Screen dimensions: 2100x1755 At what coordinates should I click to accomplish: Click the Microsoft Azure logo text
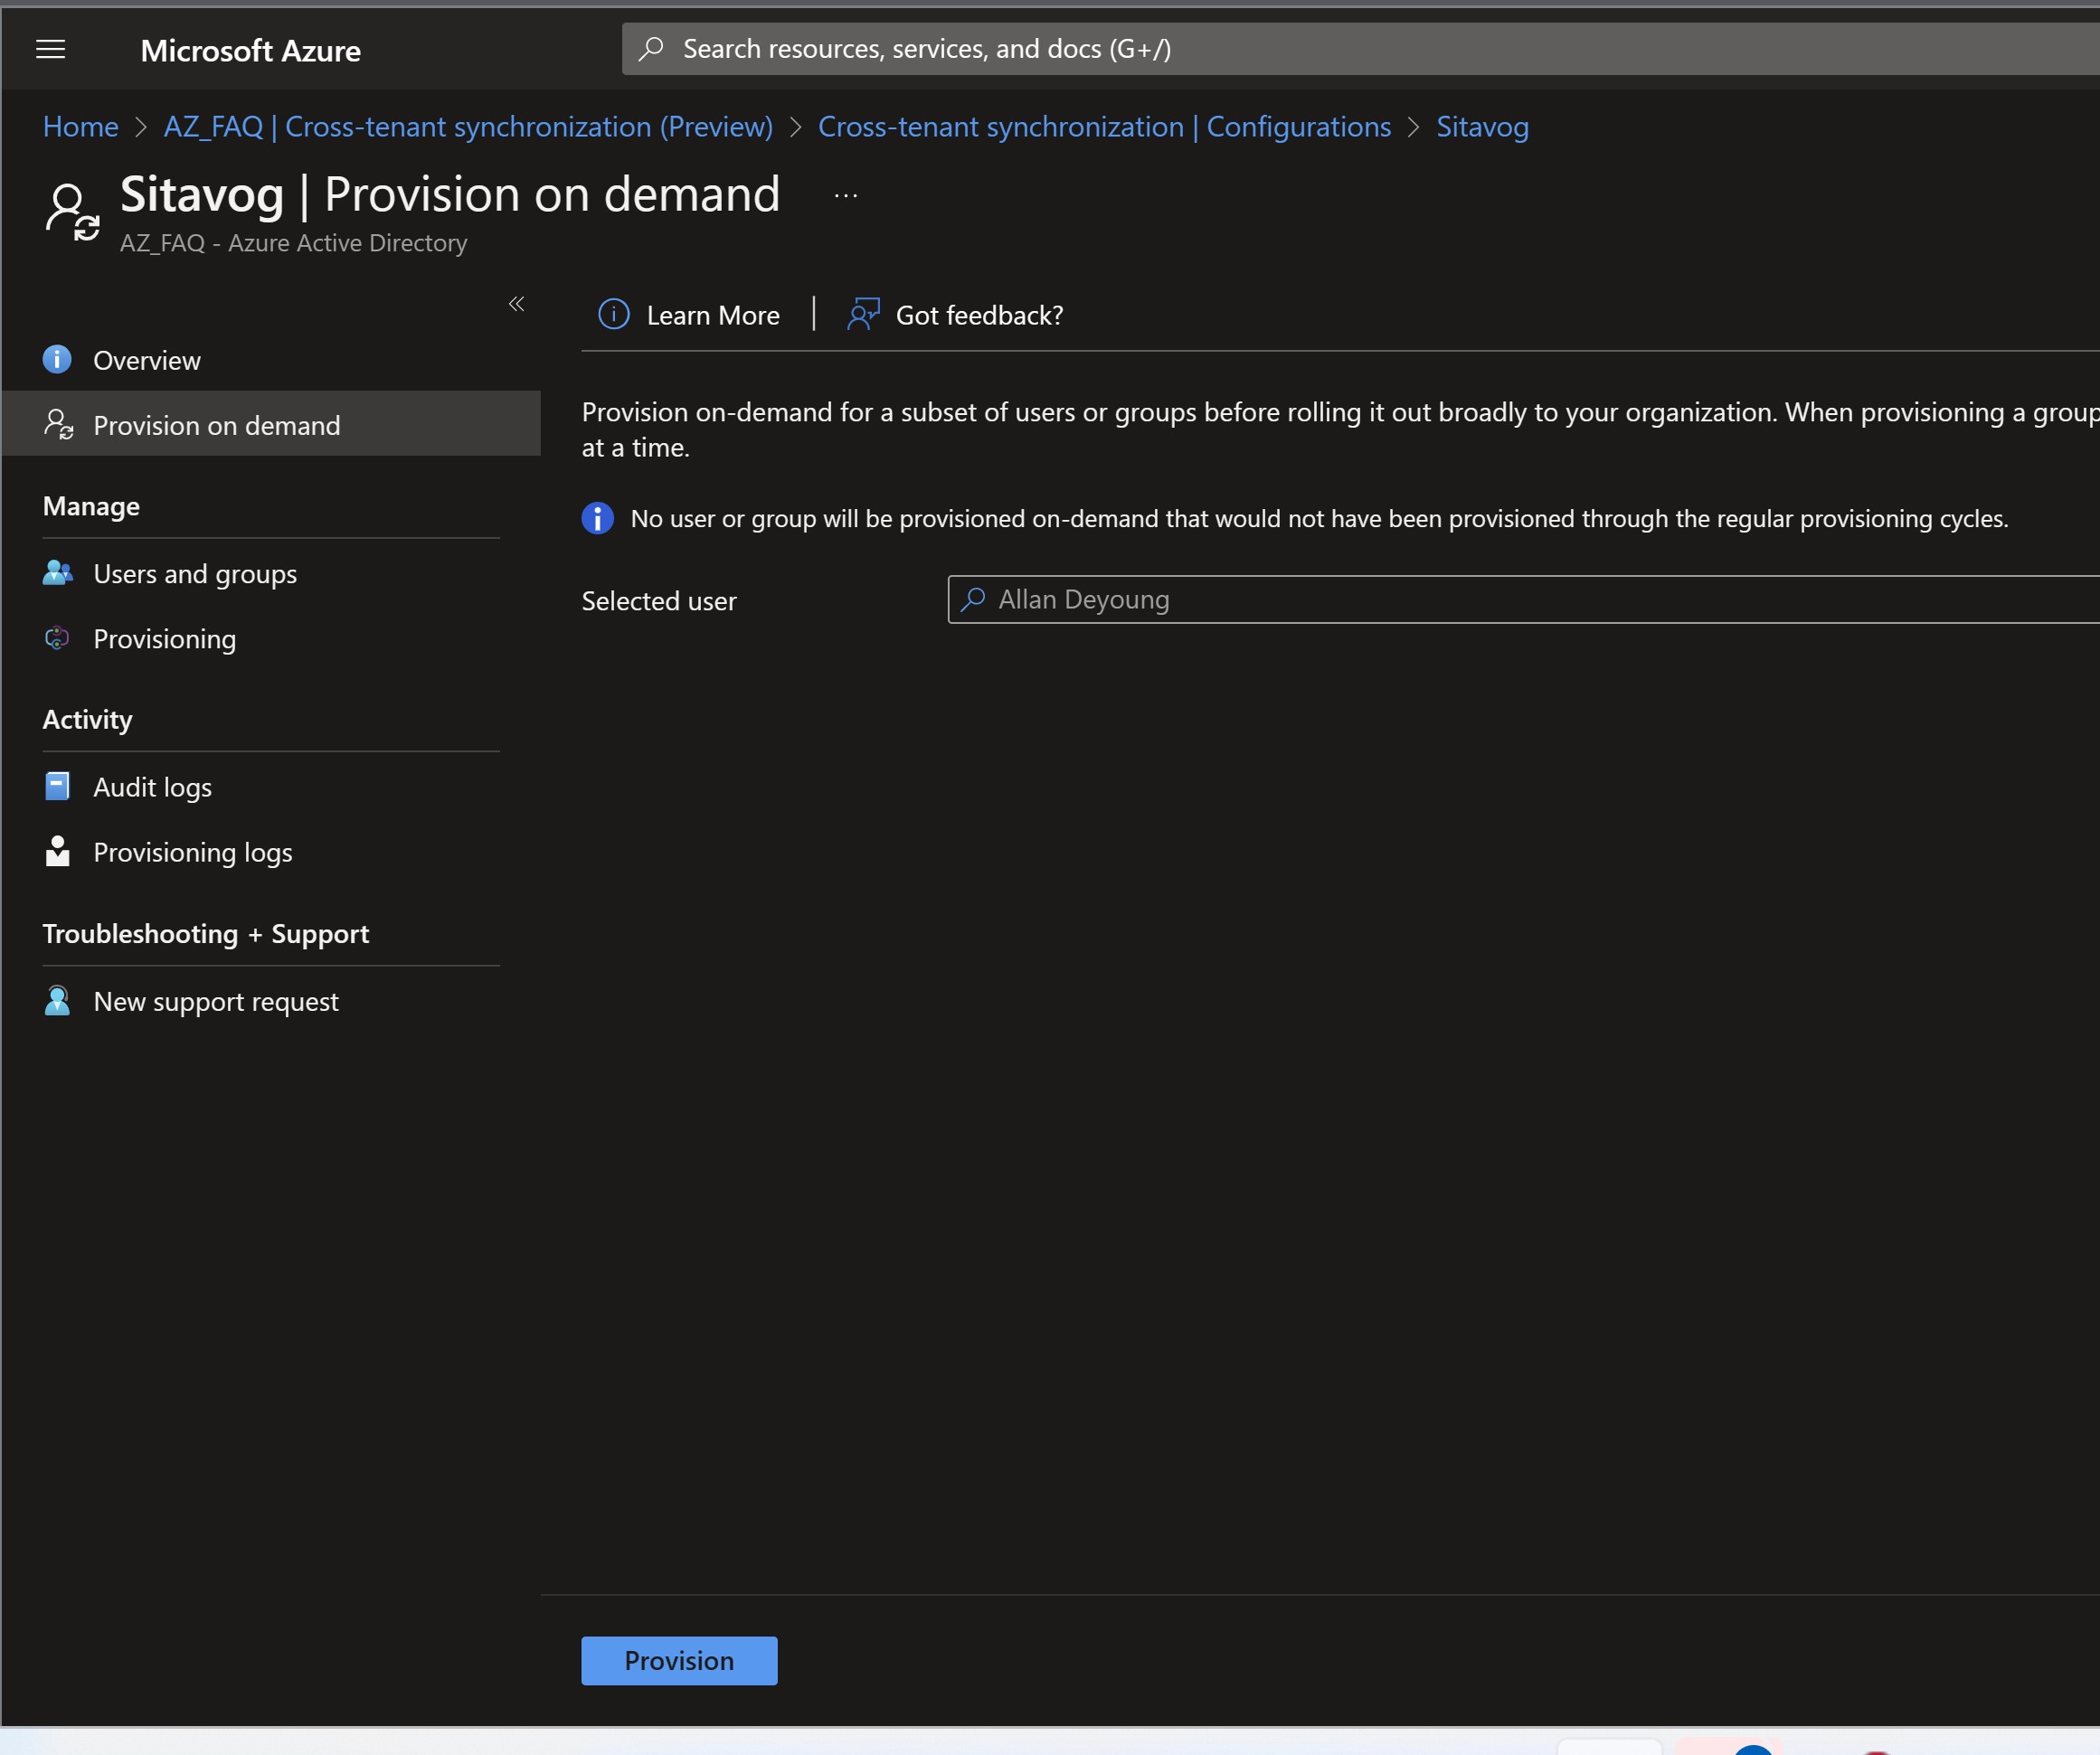(250, 50)
